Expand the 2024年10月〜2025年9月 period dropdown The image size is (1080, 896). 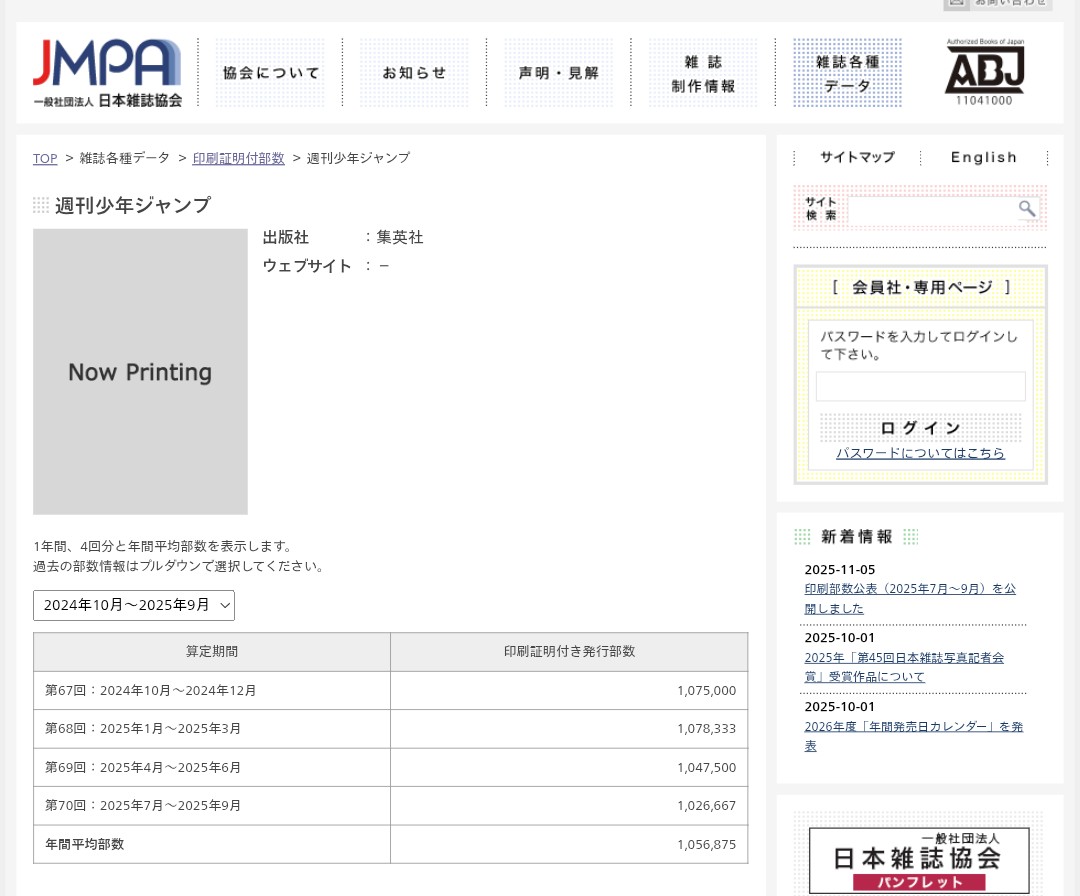coord(134,605)
